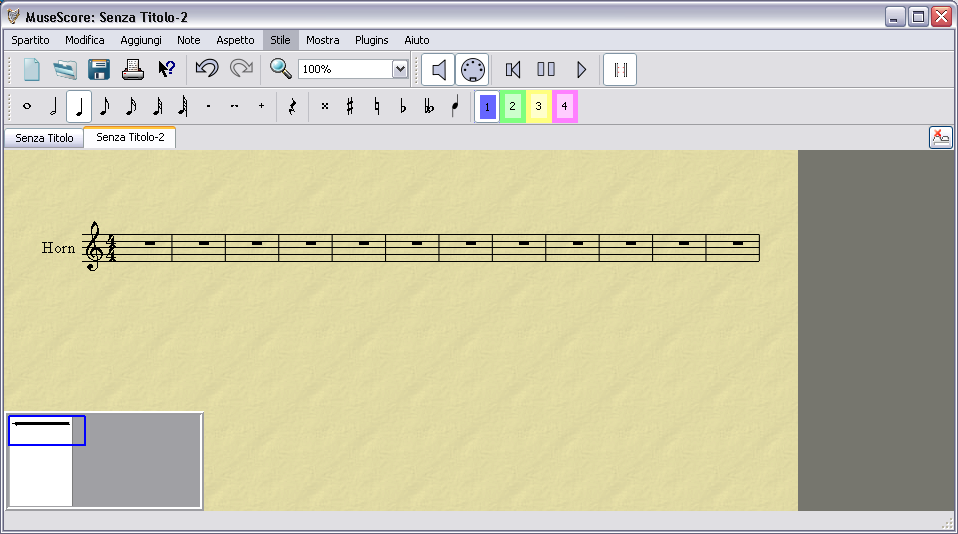Open the Modifica menu

(x=85, y=40)
